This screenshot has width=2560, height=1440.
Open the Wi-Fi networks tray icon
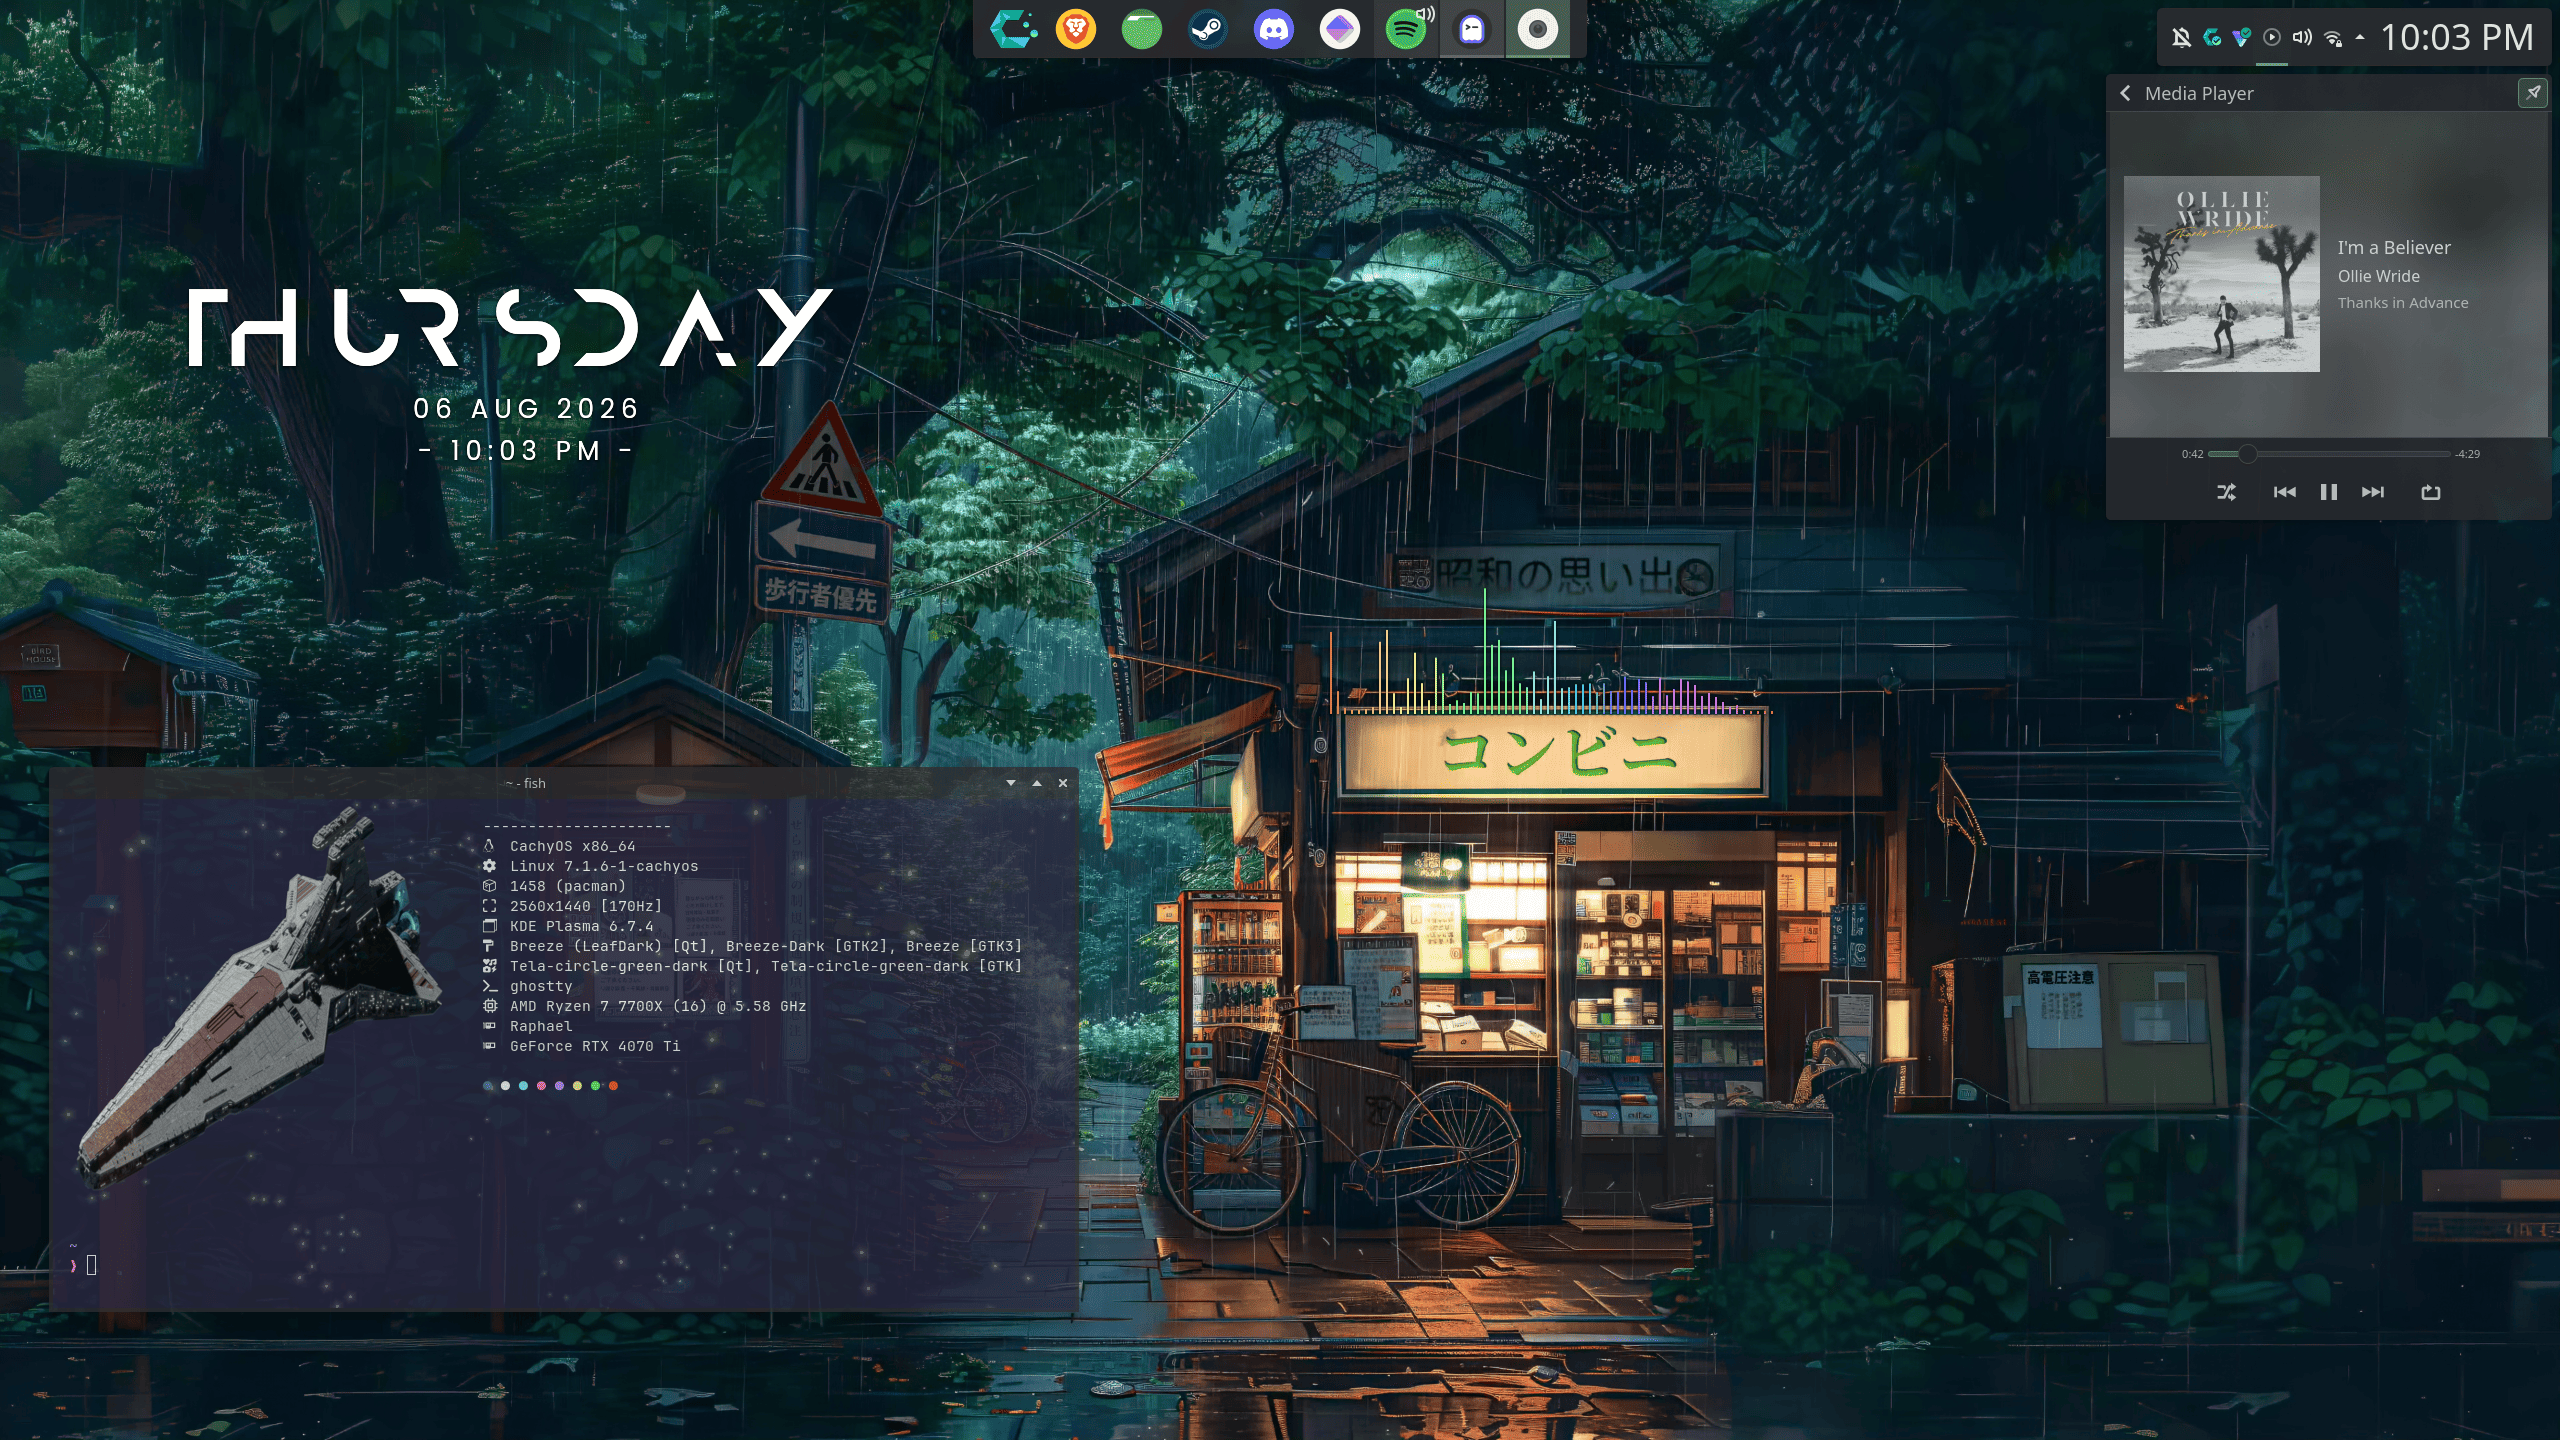click(2333, 38)
